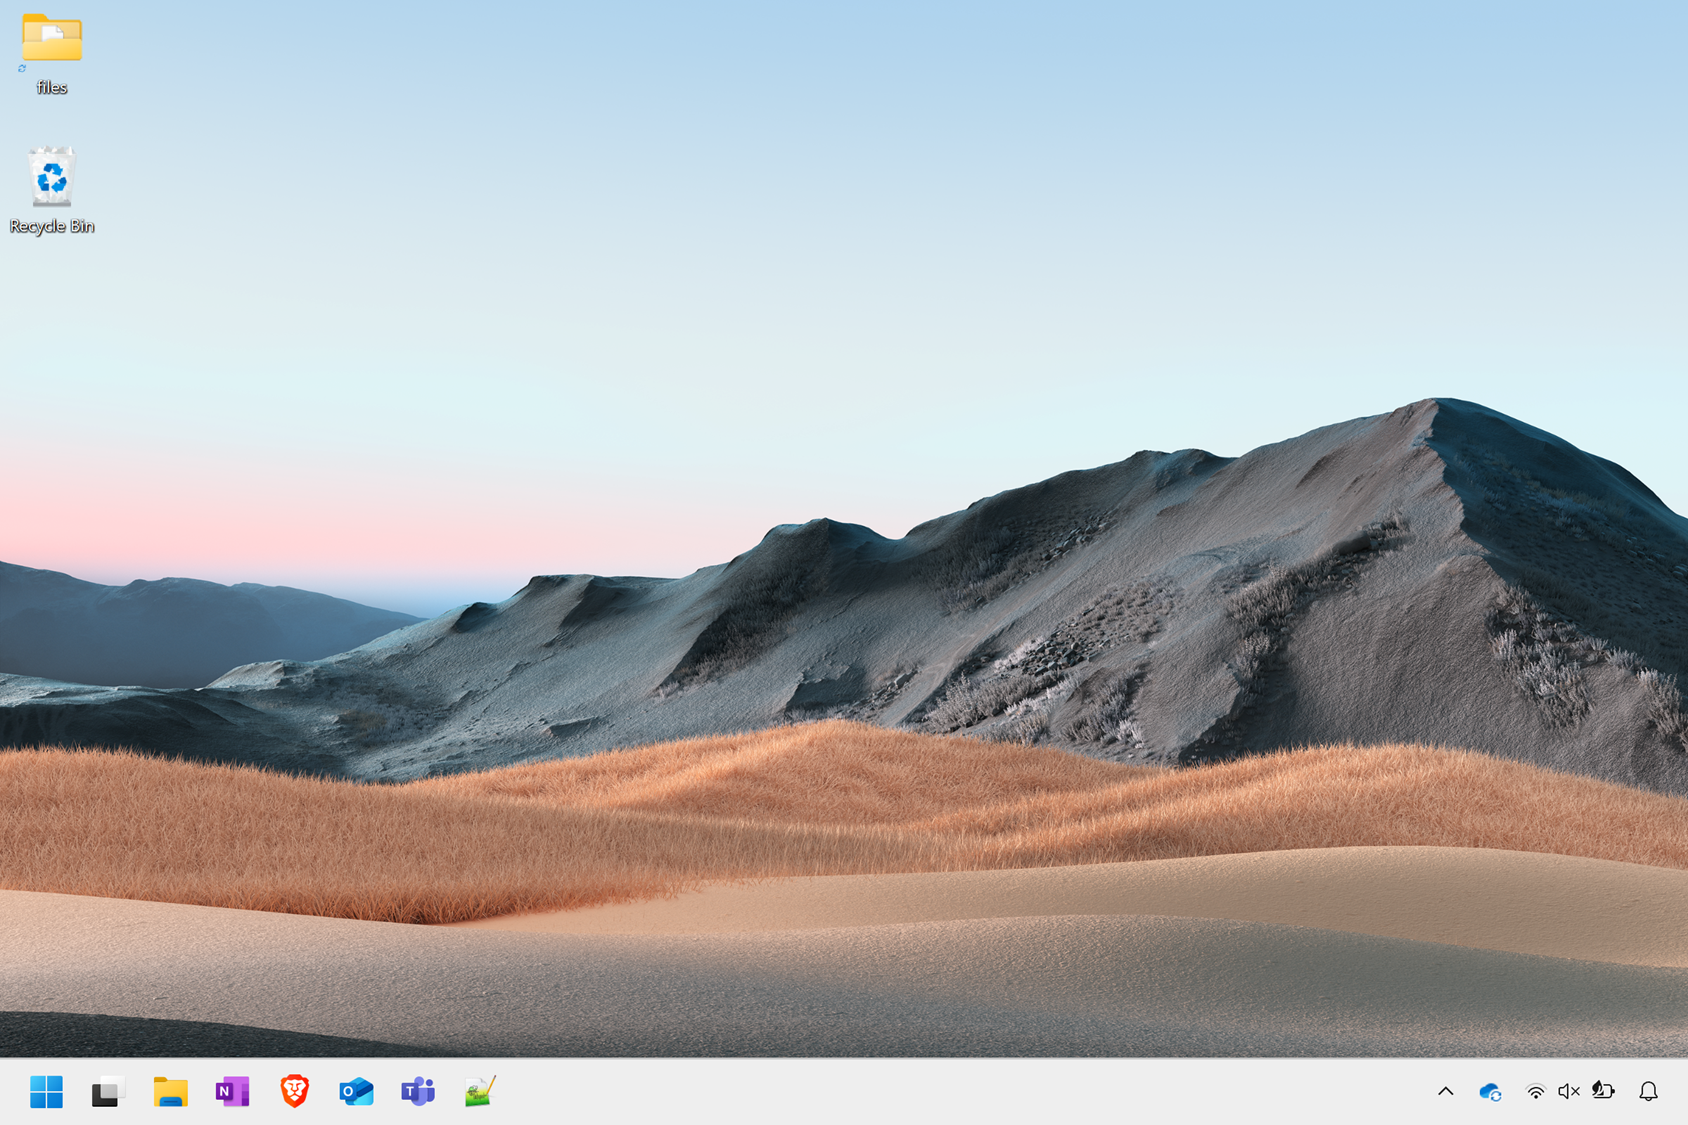Open OneNote from the taskbar
1688x1125 pixels.
[x=232, y=1091]
